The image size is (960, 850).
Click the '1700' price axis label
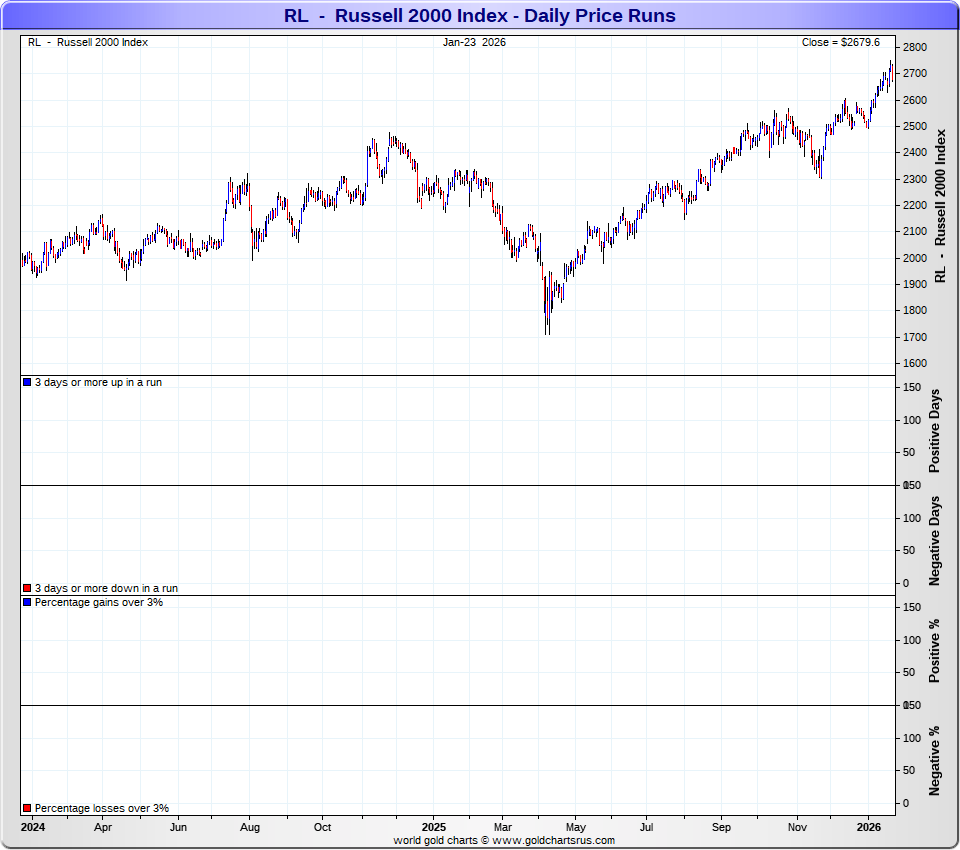(915, 337)
